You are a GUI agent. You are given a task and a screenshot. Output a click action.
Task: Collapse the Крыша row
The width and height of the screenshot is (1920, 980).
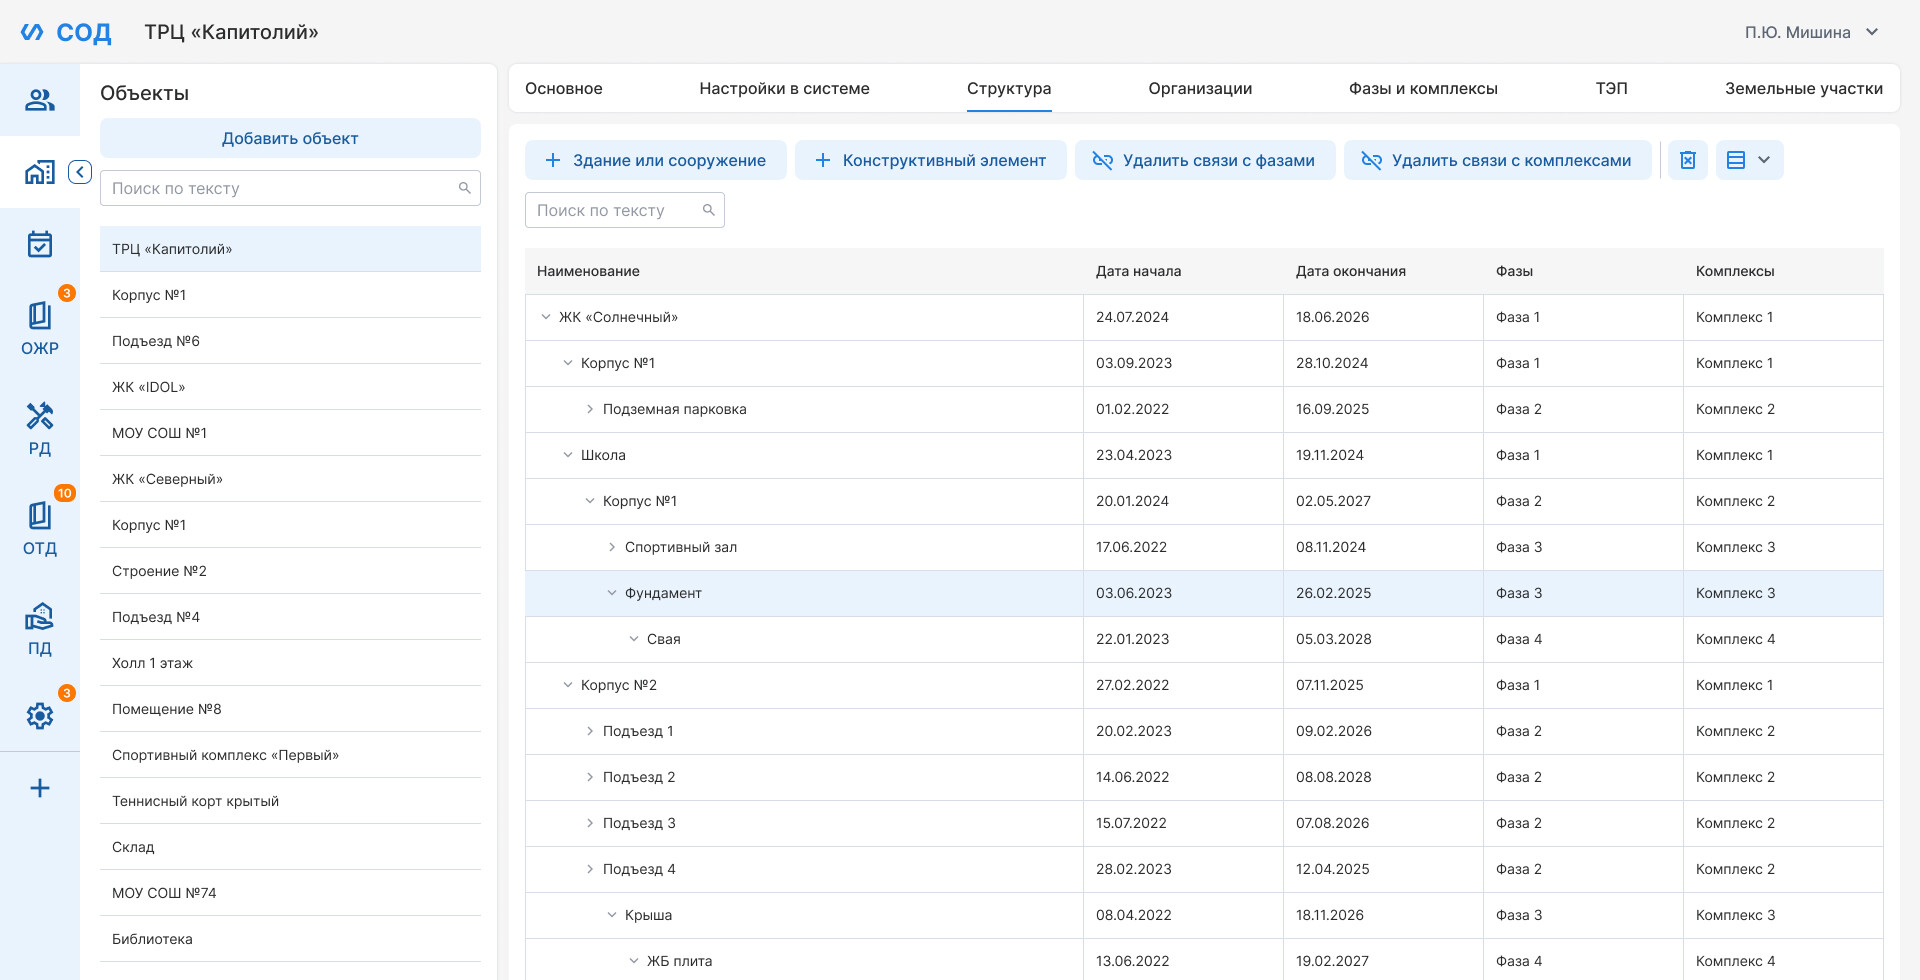(x=612, y=915)
